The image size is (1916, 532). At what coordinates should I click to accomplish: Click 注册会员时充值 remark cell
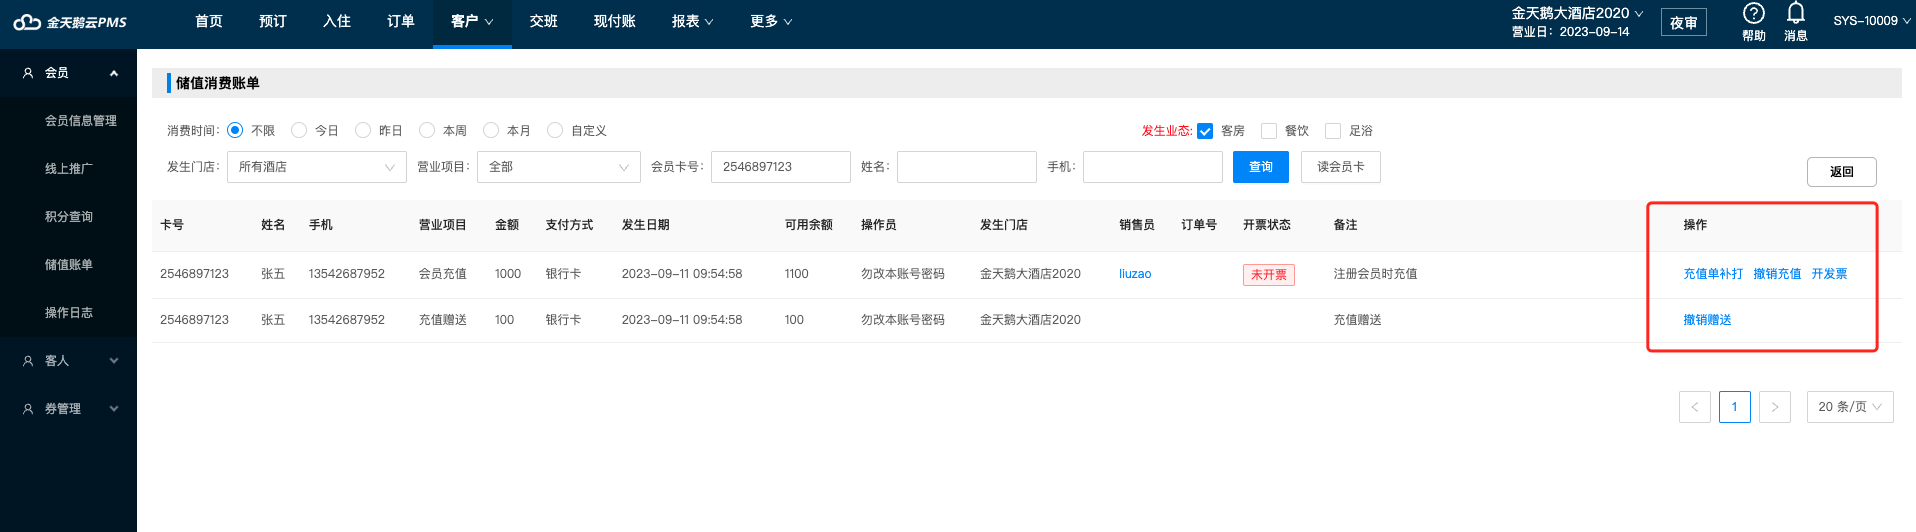click(1375, 274)
